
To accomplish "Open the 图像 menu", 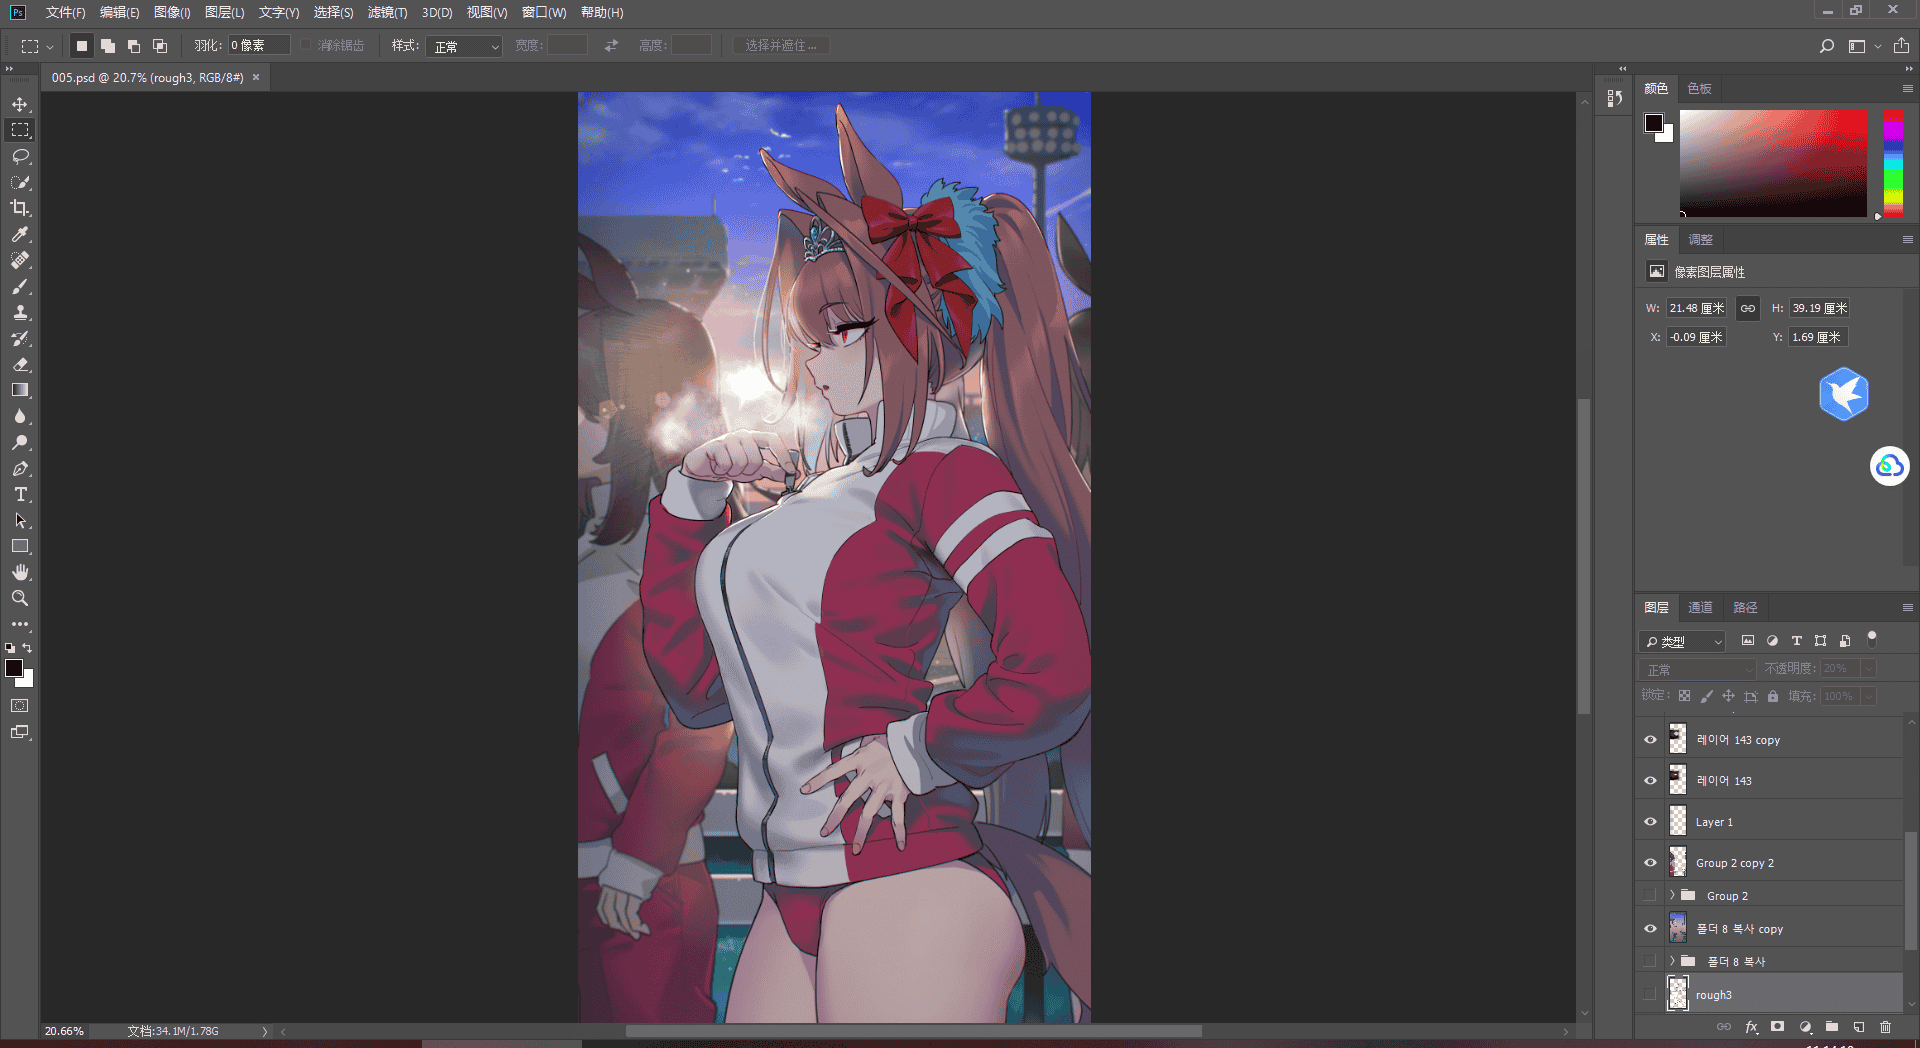I will click(172, 12).
